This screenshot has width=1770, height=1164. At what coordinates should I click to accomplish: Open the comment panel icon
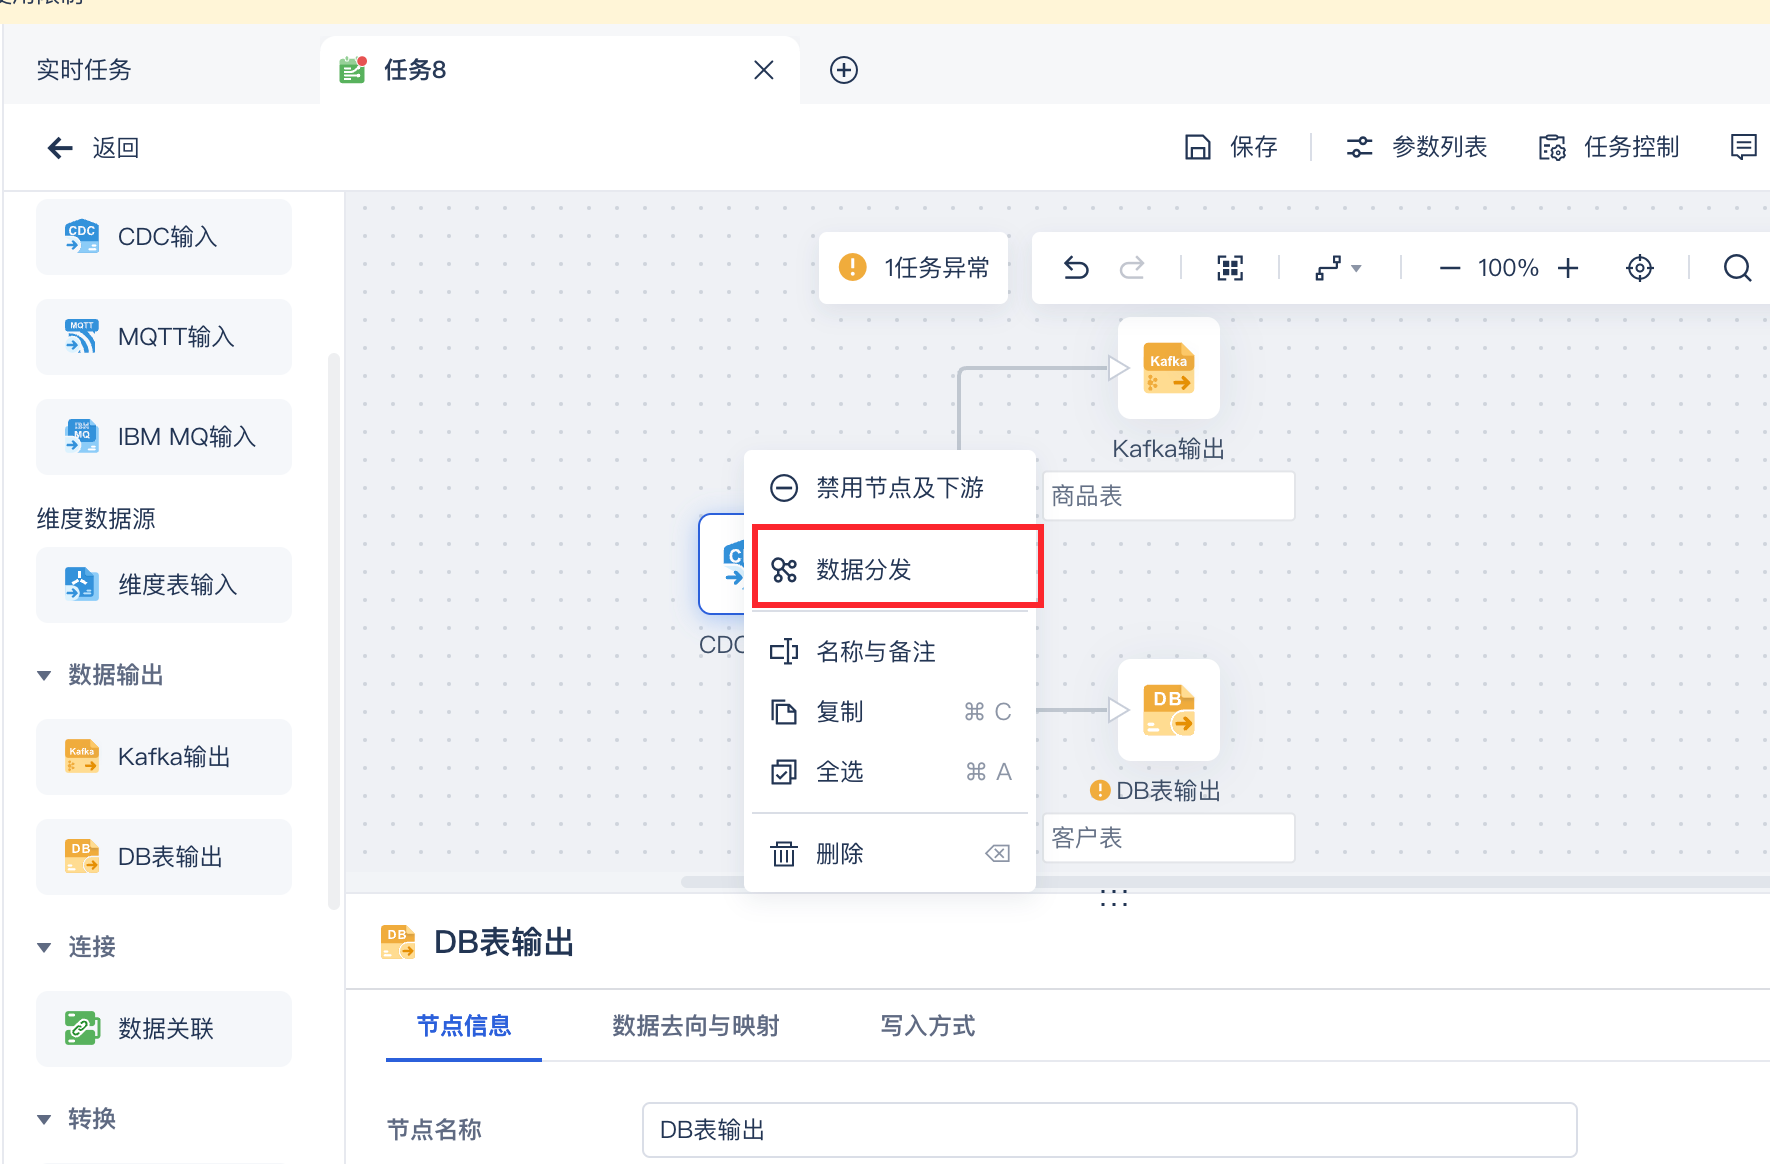1743,147
